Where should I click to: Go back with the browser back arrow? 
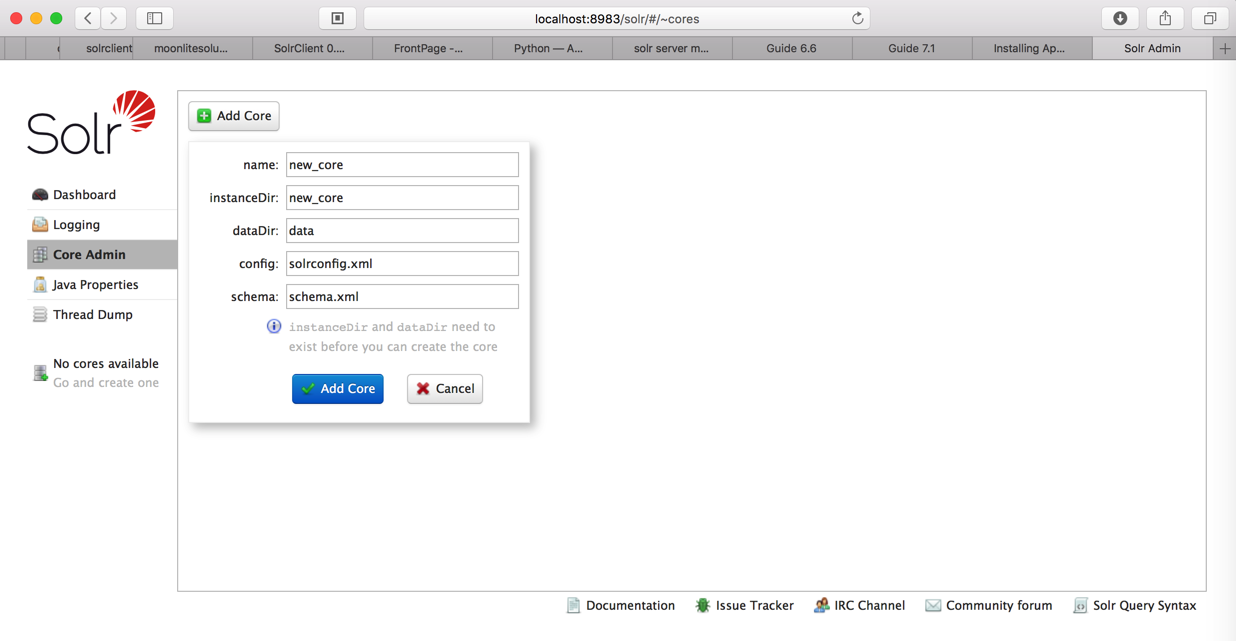(88, 18)
